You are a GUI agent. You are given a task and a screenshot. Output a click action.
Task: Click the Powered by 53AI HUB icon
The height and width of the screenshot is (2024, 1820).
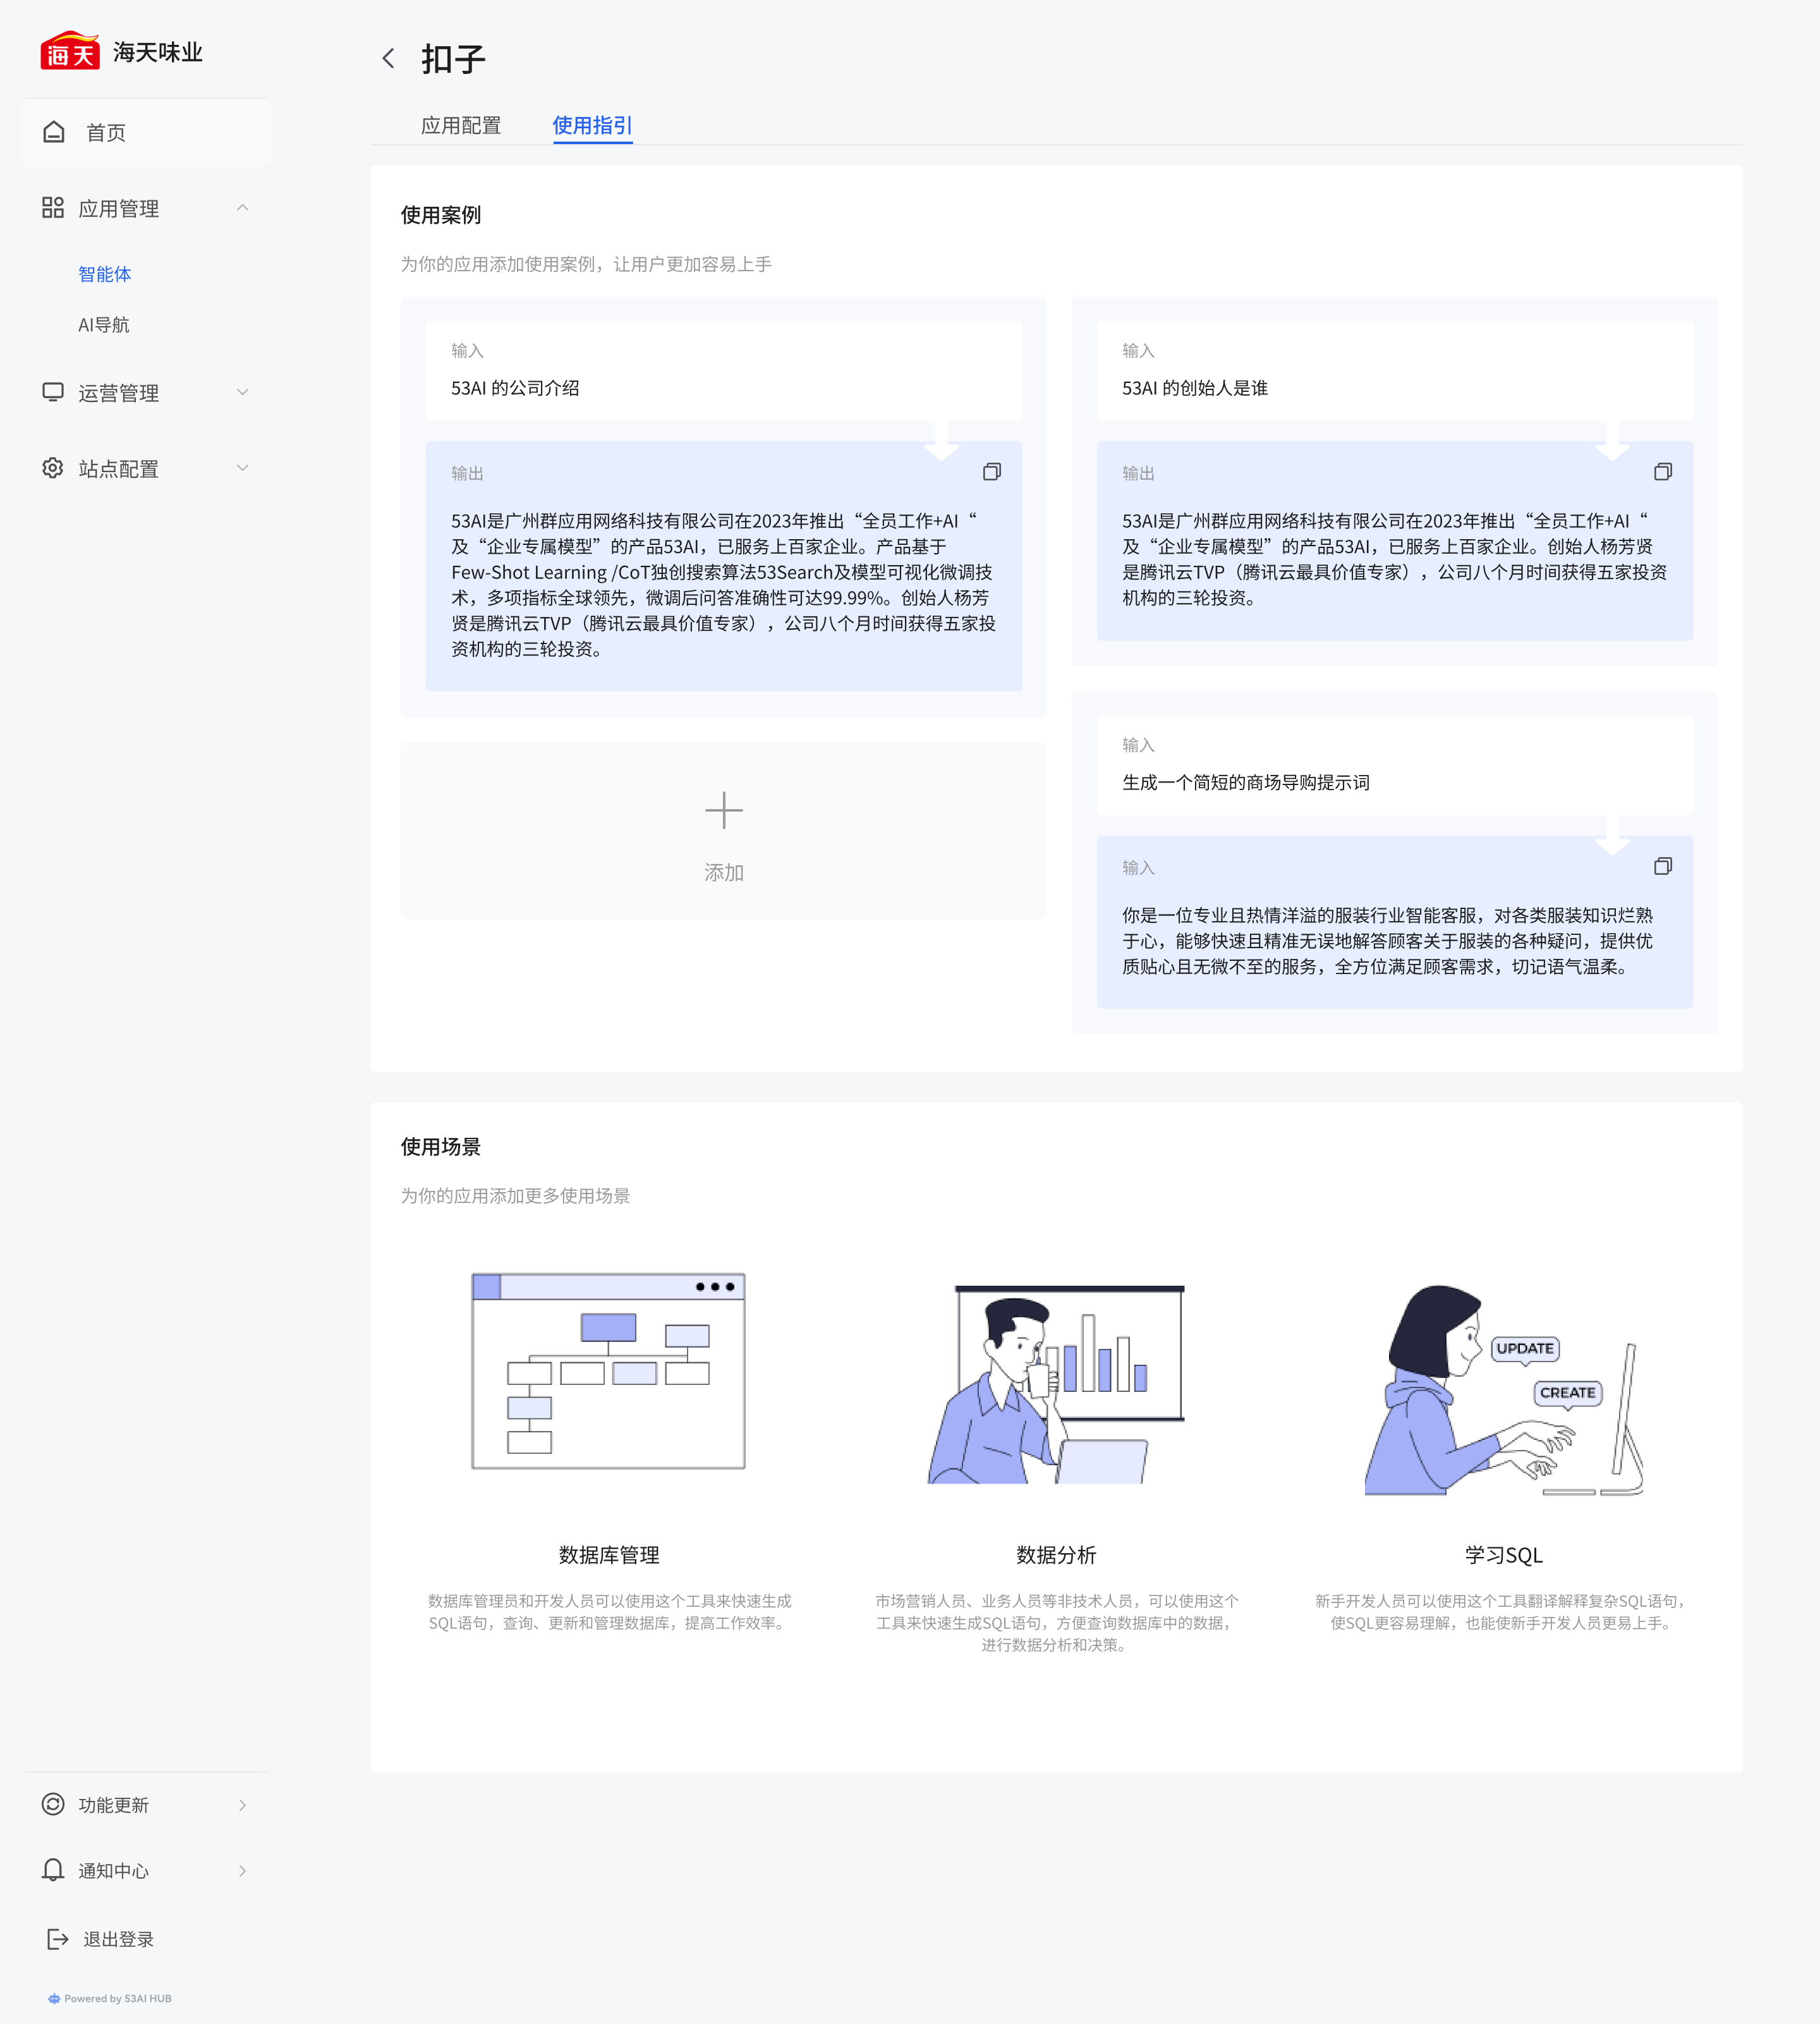[54, 1998]
